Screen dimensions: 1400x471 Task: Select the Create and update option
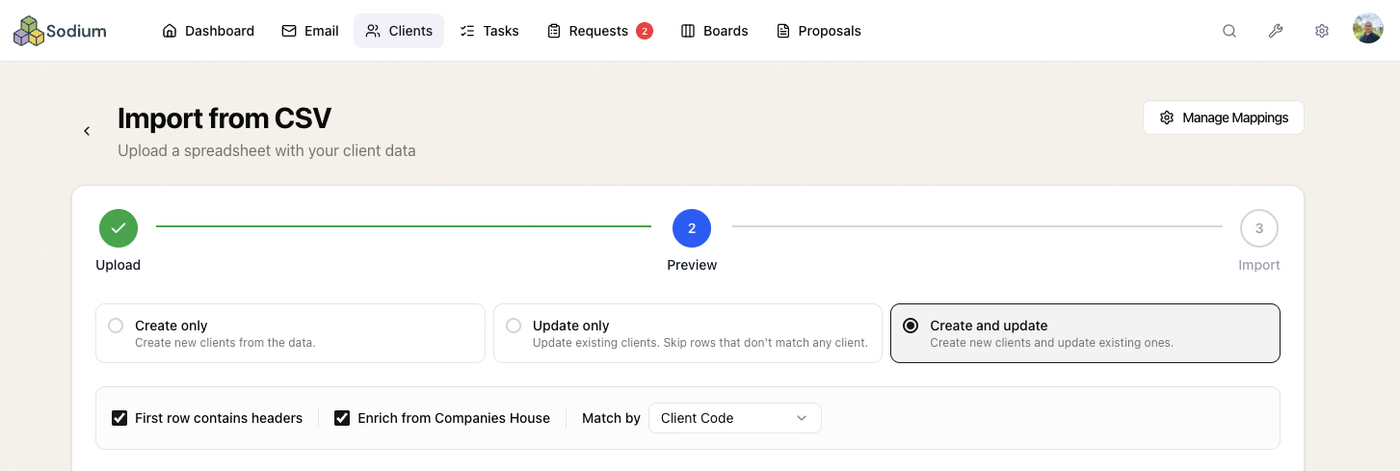coord(1085,333)
